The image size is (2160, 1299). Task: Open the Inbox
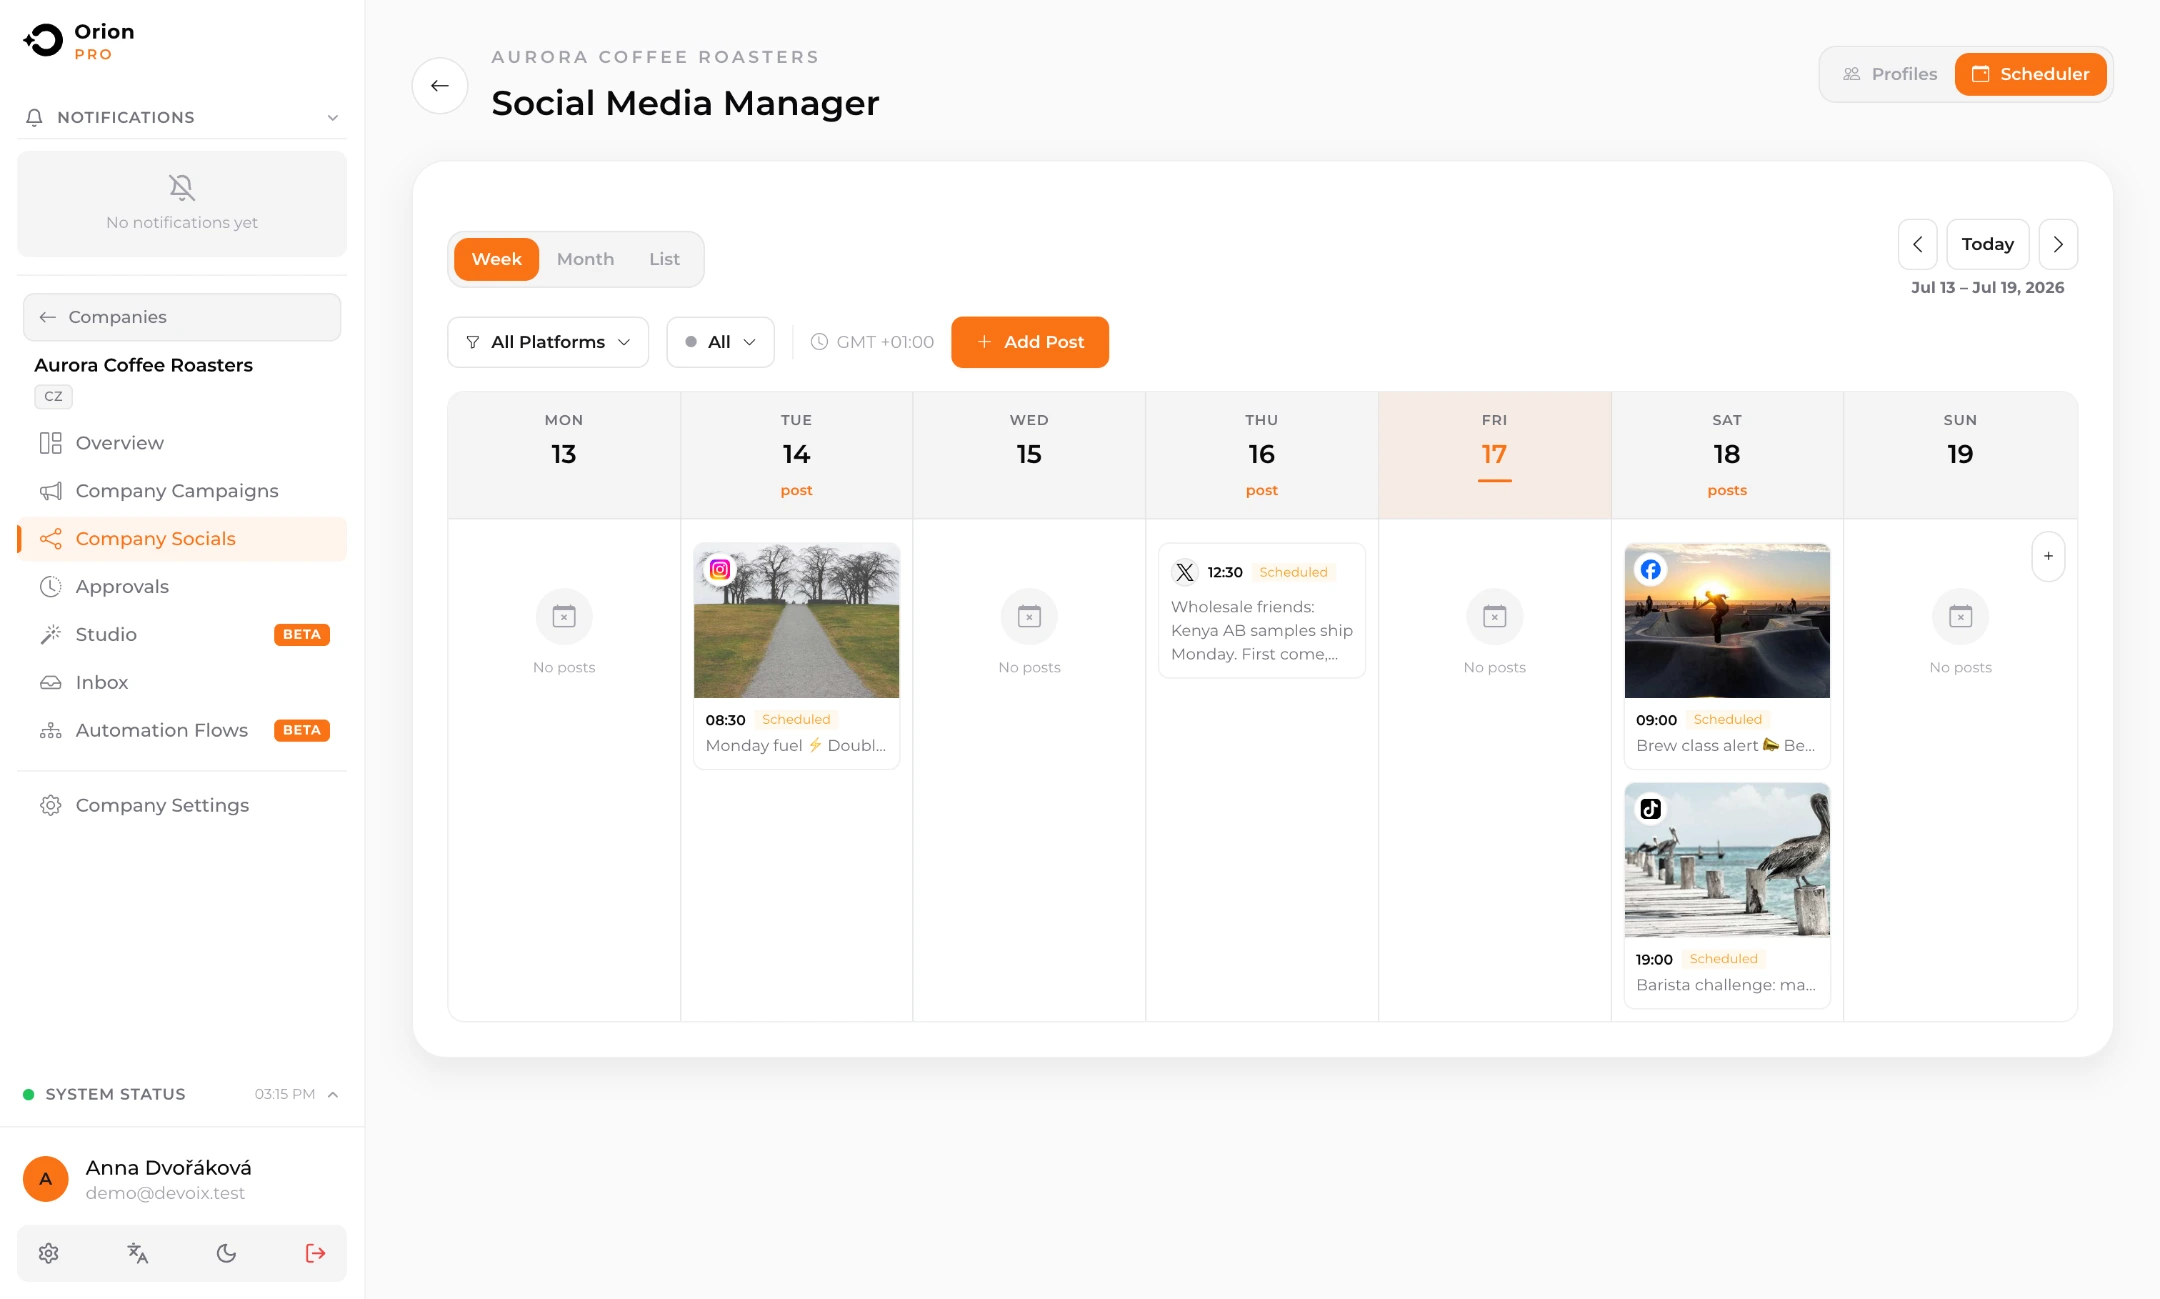pos(182,683)
